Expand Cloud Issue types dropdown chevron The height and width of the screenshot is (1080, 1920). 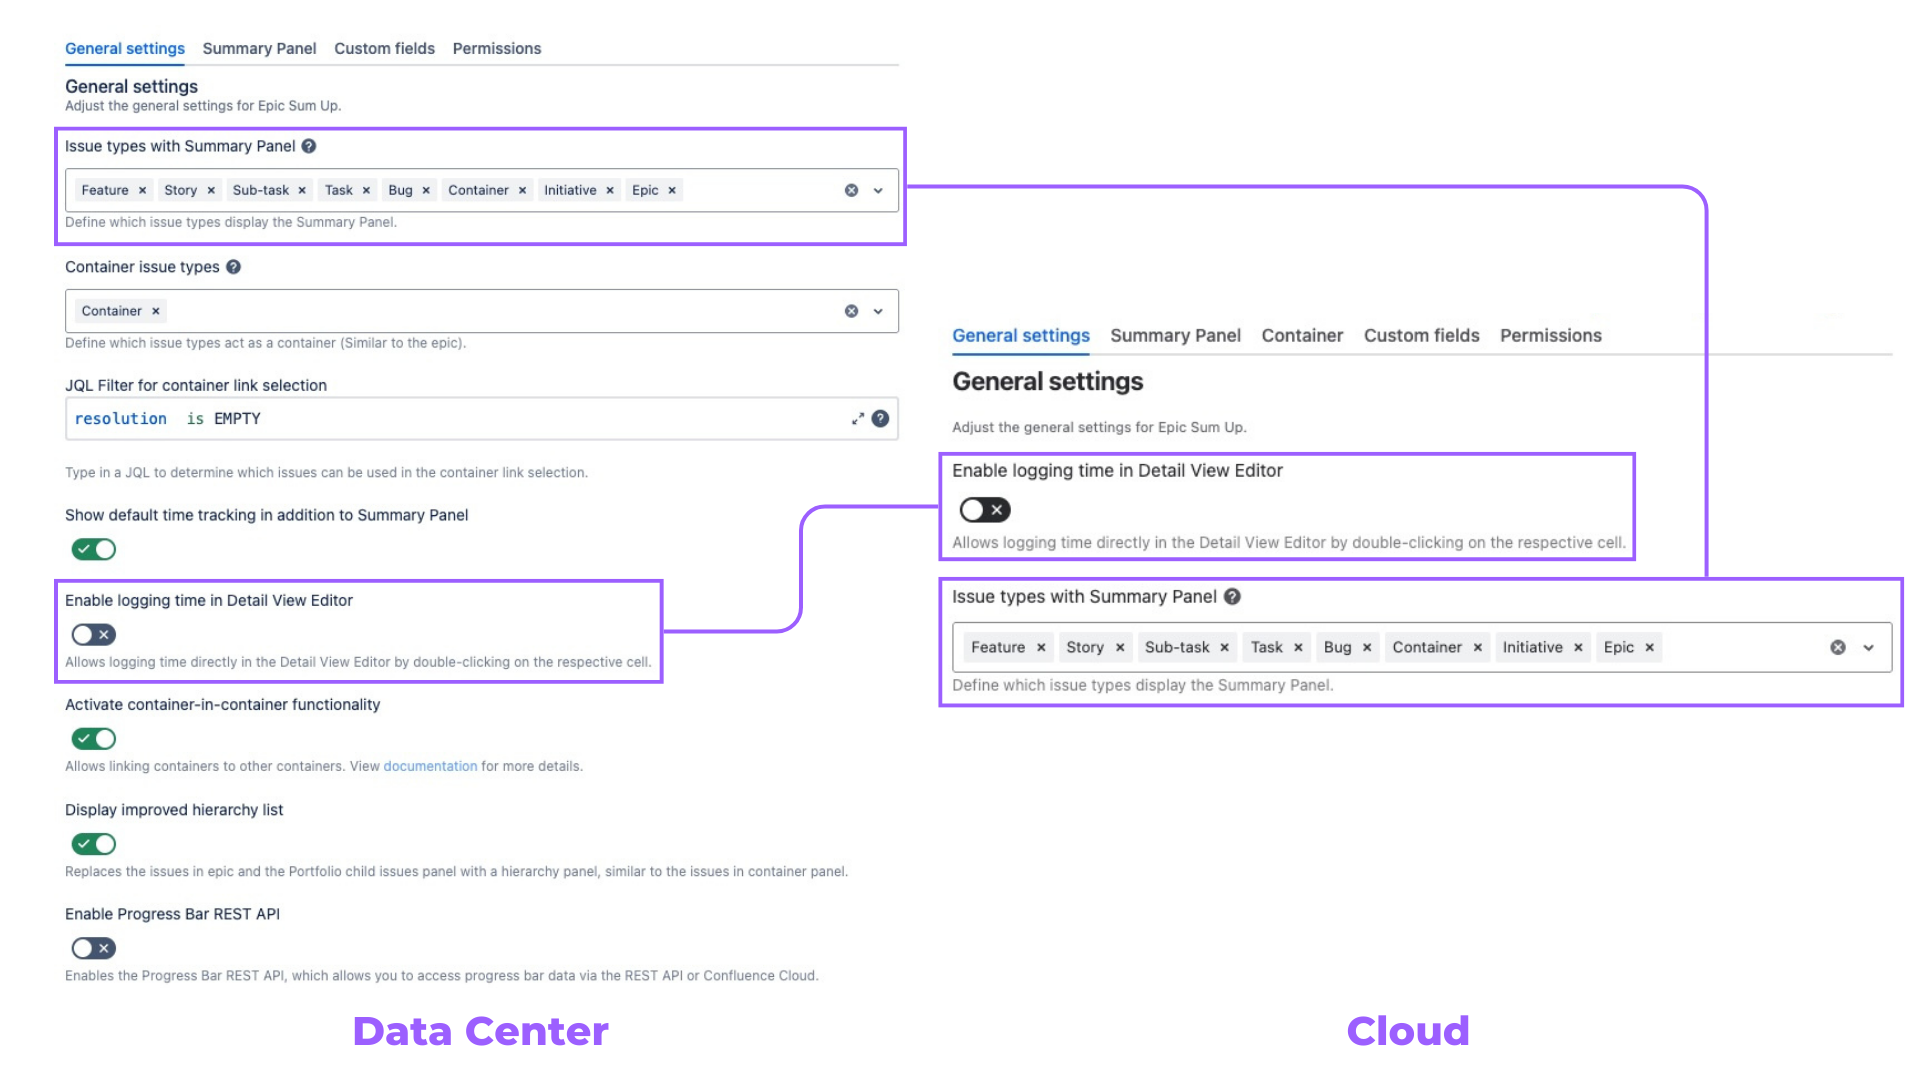click(x=1868, y=648)
